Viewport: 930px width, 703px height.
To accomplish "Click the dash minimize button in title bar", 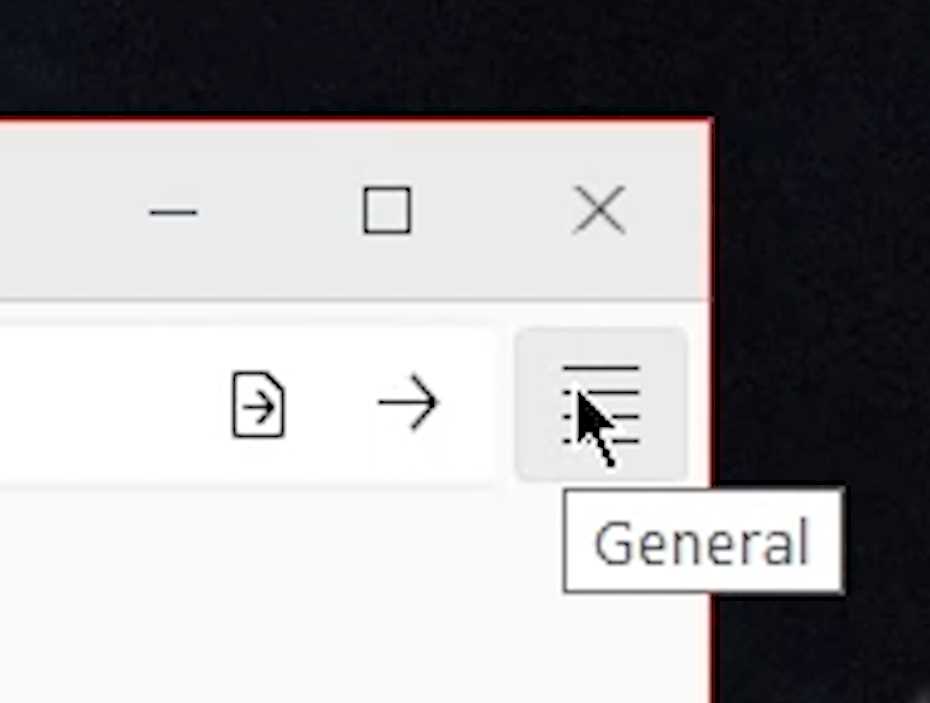I will coord(173,211).
